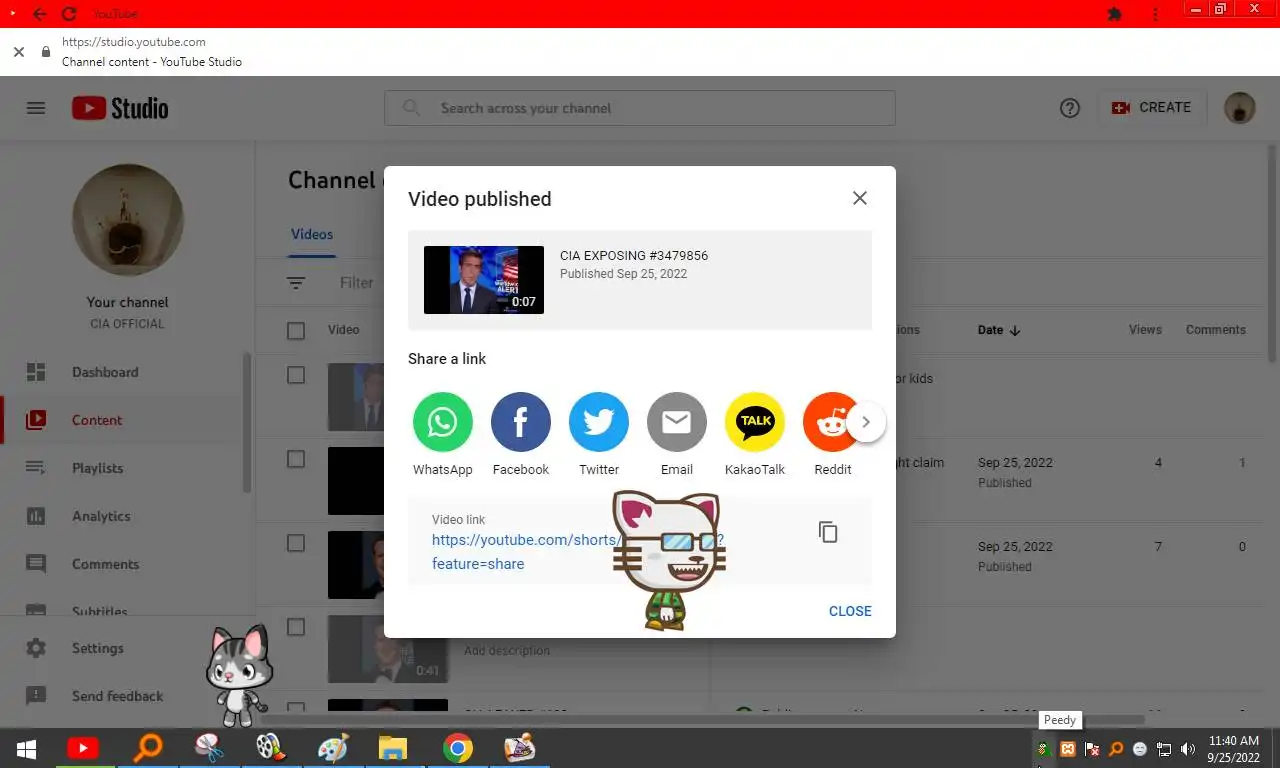The height and width of the screenshot is (768, 1280).
Task: Open the CIA EXPOSING video thumbnail
Action: pos(484,280)
